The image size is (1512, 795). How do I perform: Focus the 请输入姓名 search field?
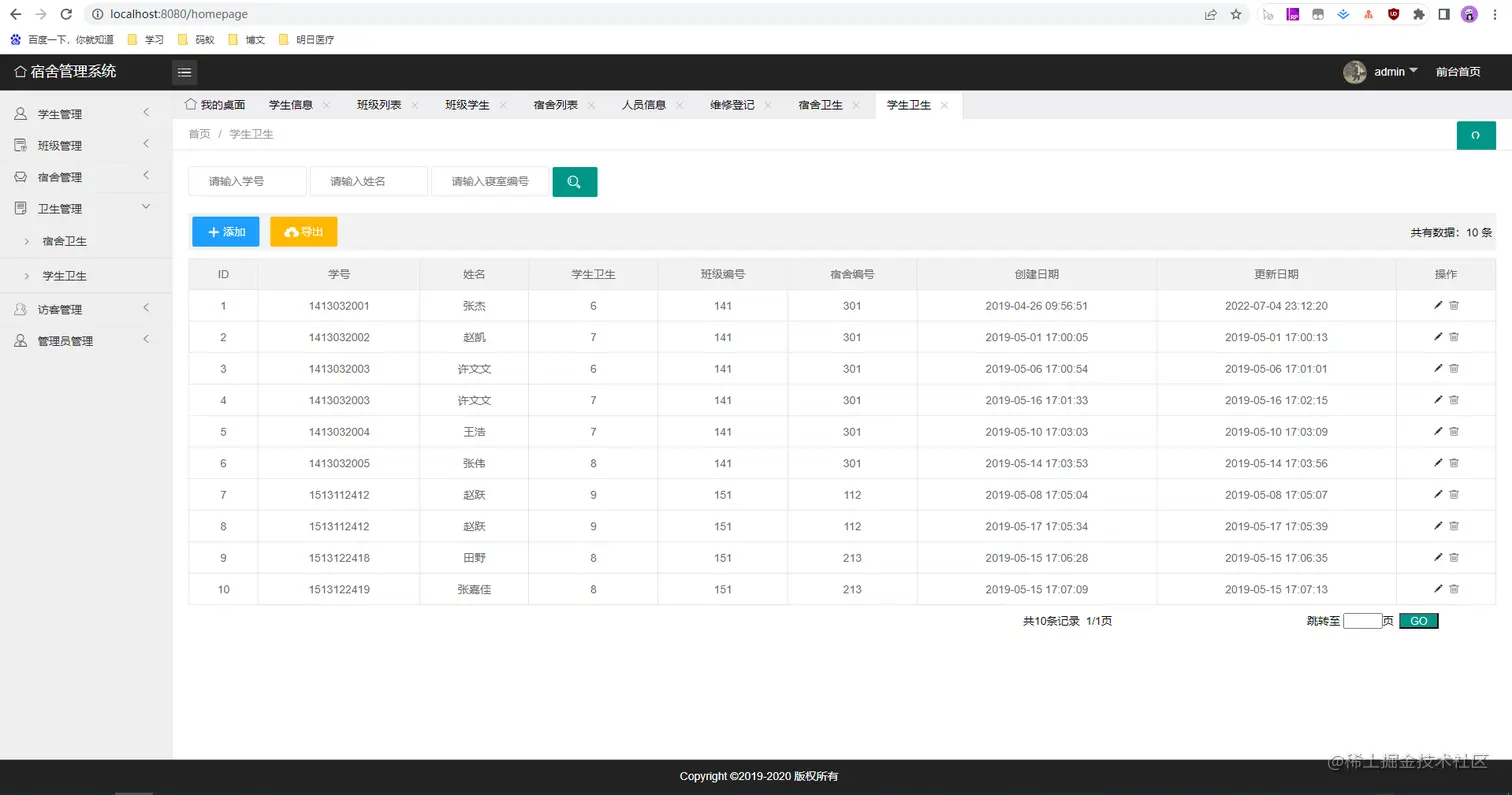(x=369, y=181)
